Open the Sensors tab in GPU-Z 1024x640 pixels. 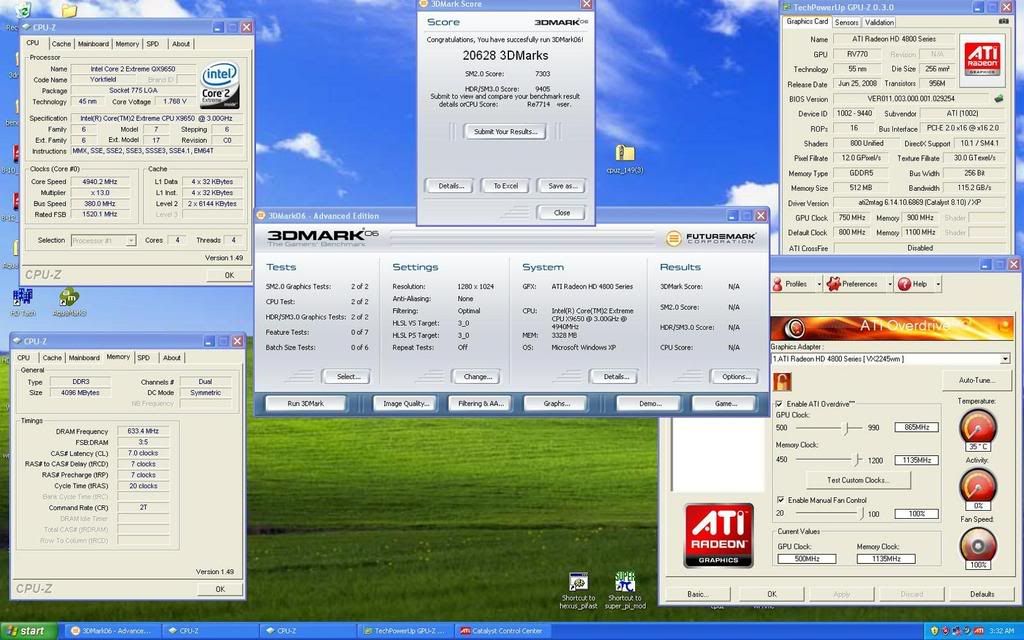[846, 22]
